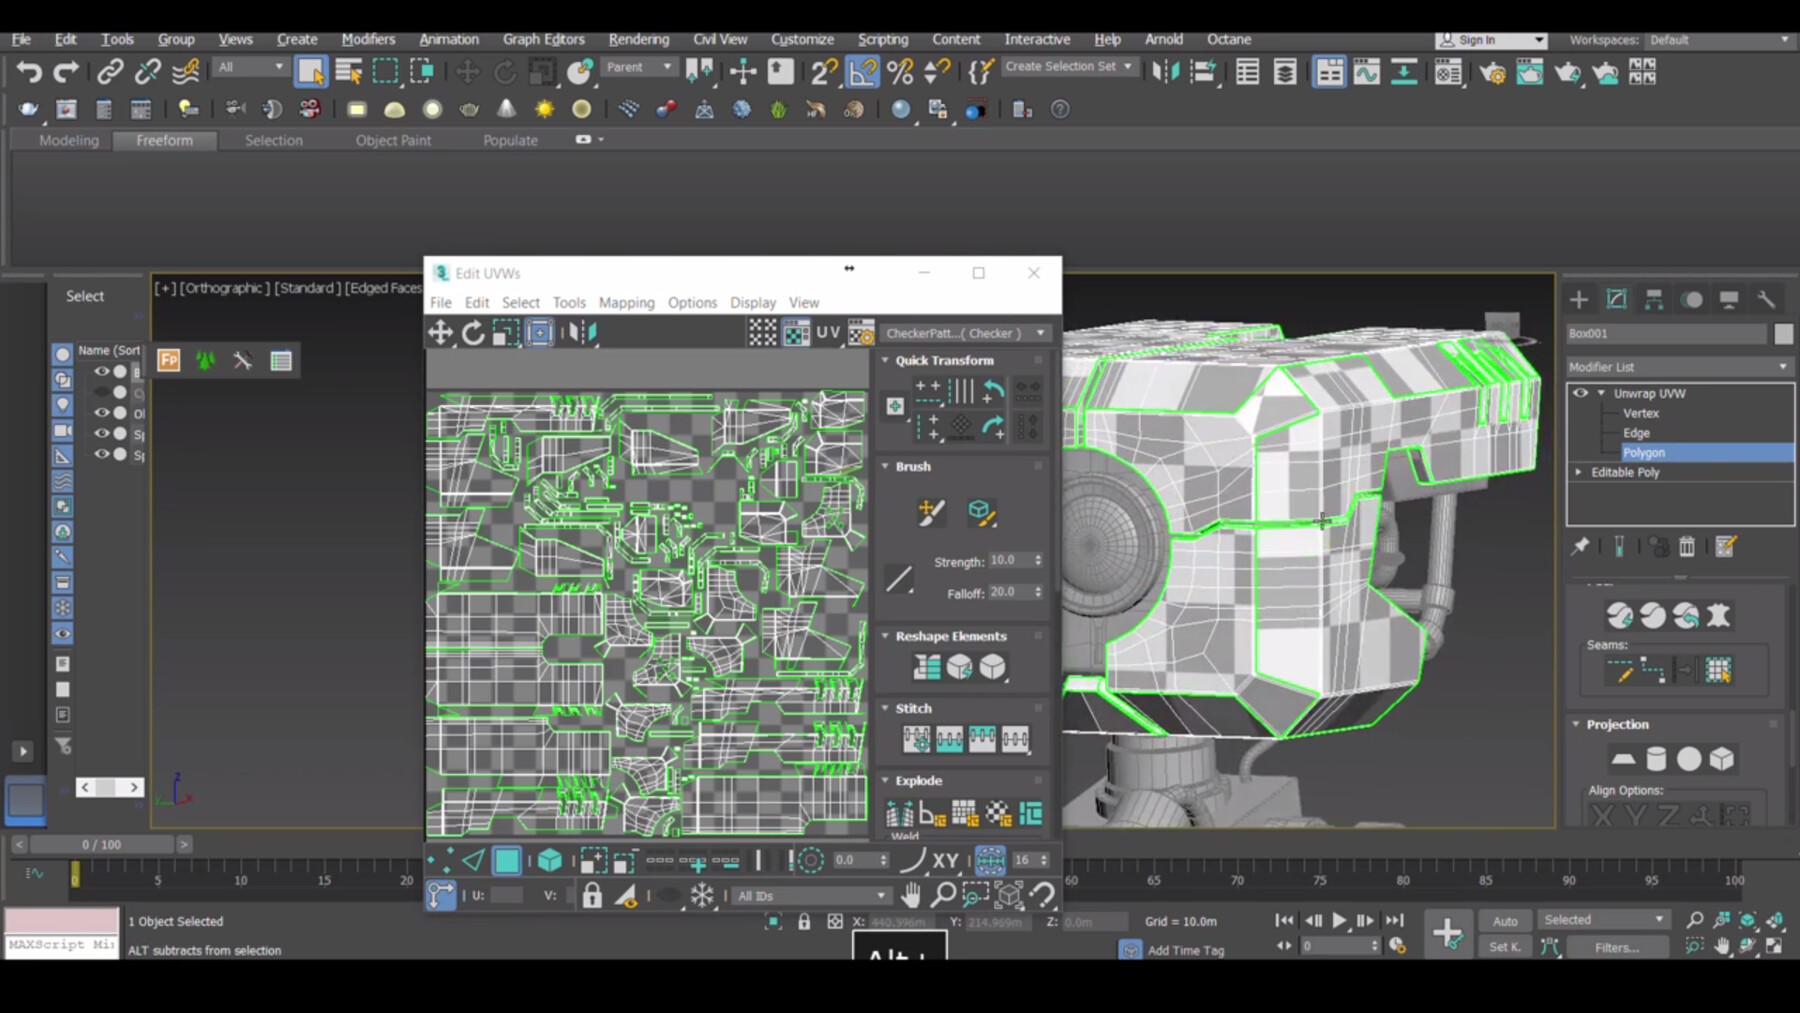Open the Modifier List dropdown
The width and height of the screenshot is (1800, 1013).
(1678, 367)
